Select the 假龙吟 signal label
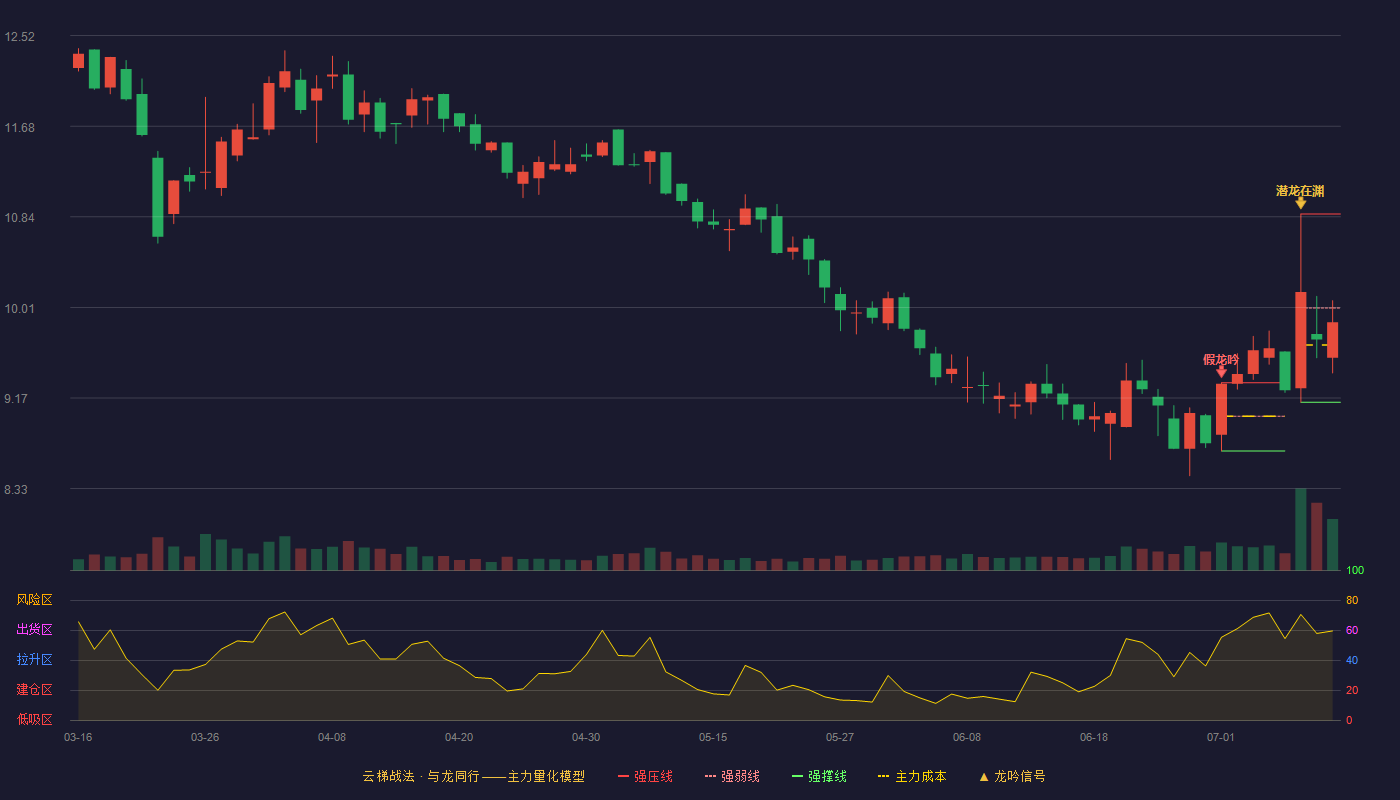Viewport: 1400px width, 800px height. pos(1221,359)
